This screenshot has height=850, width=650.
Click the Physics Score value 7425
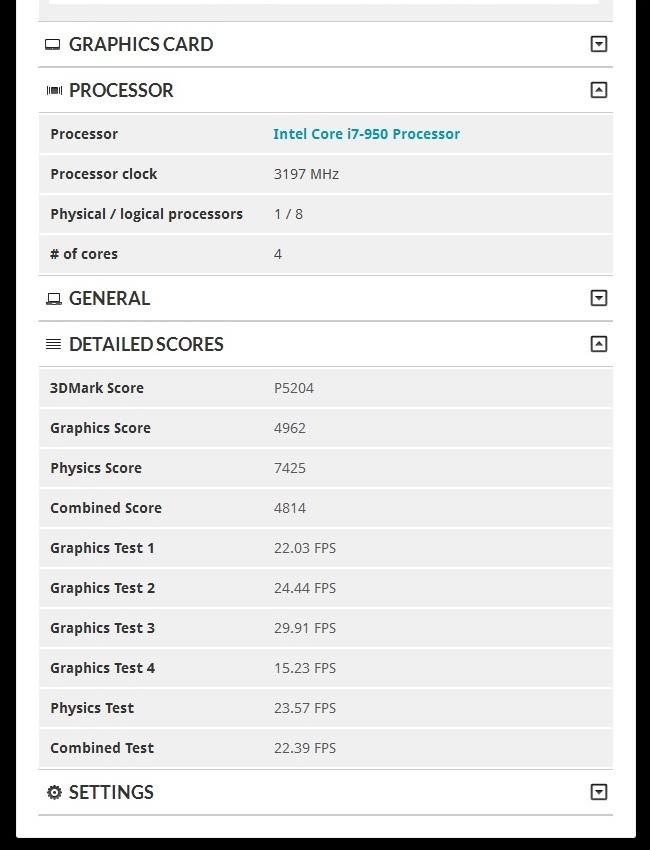pyautogui.click(x=290, y=468)
